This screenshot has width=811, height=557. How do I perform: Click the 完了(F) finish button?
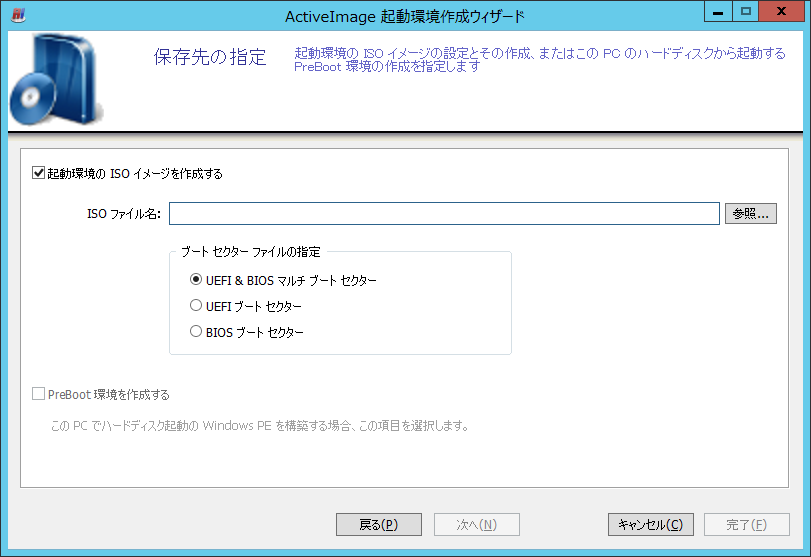(746, 524)
